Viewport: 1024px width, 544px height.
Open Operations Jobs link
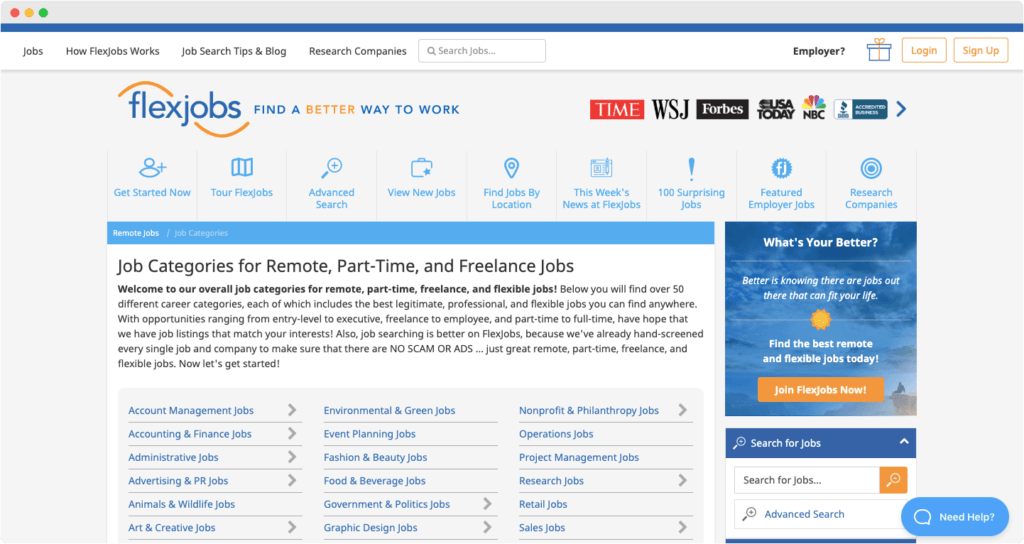tap(556, 434)
